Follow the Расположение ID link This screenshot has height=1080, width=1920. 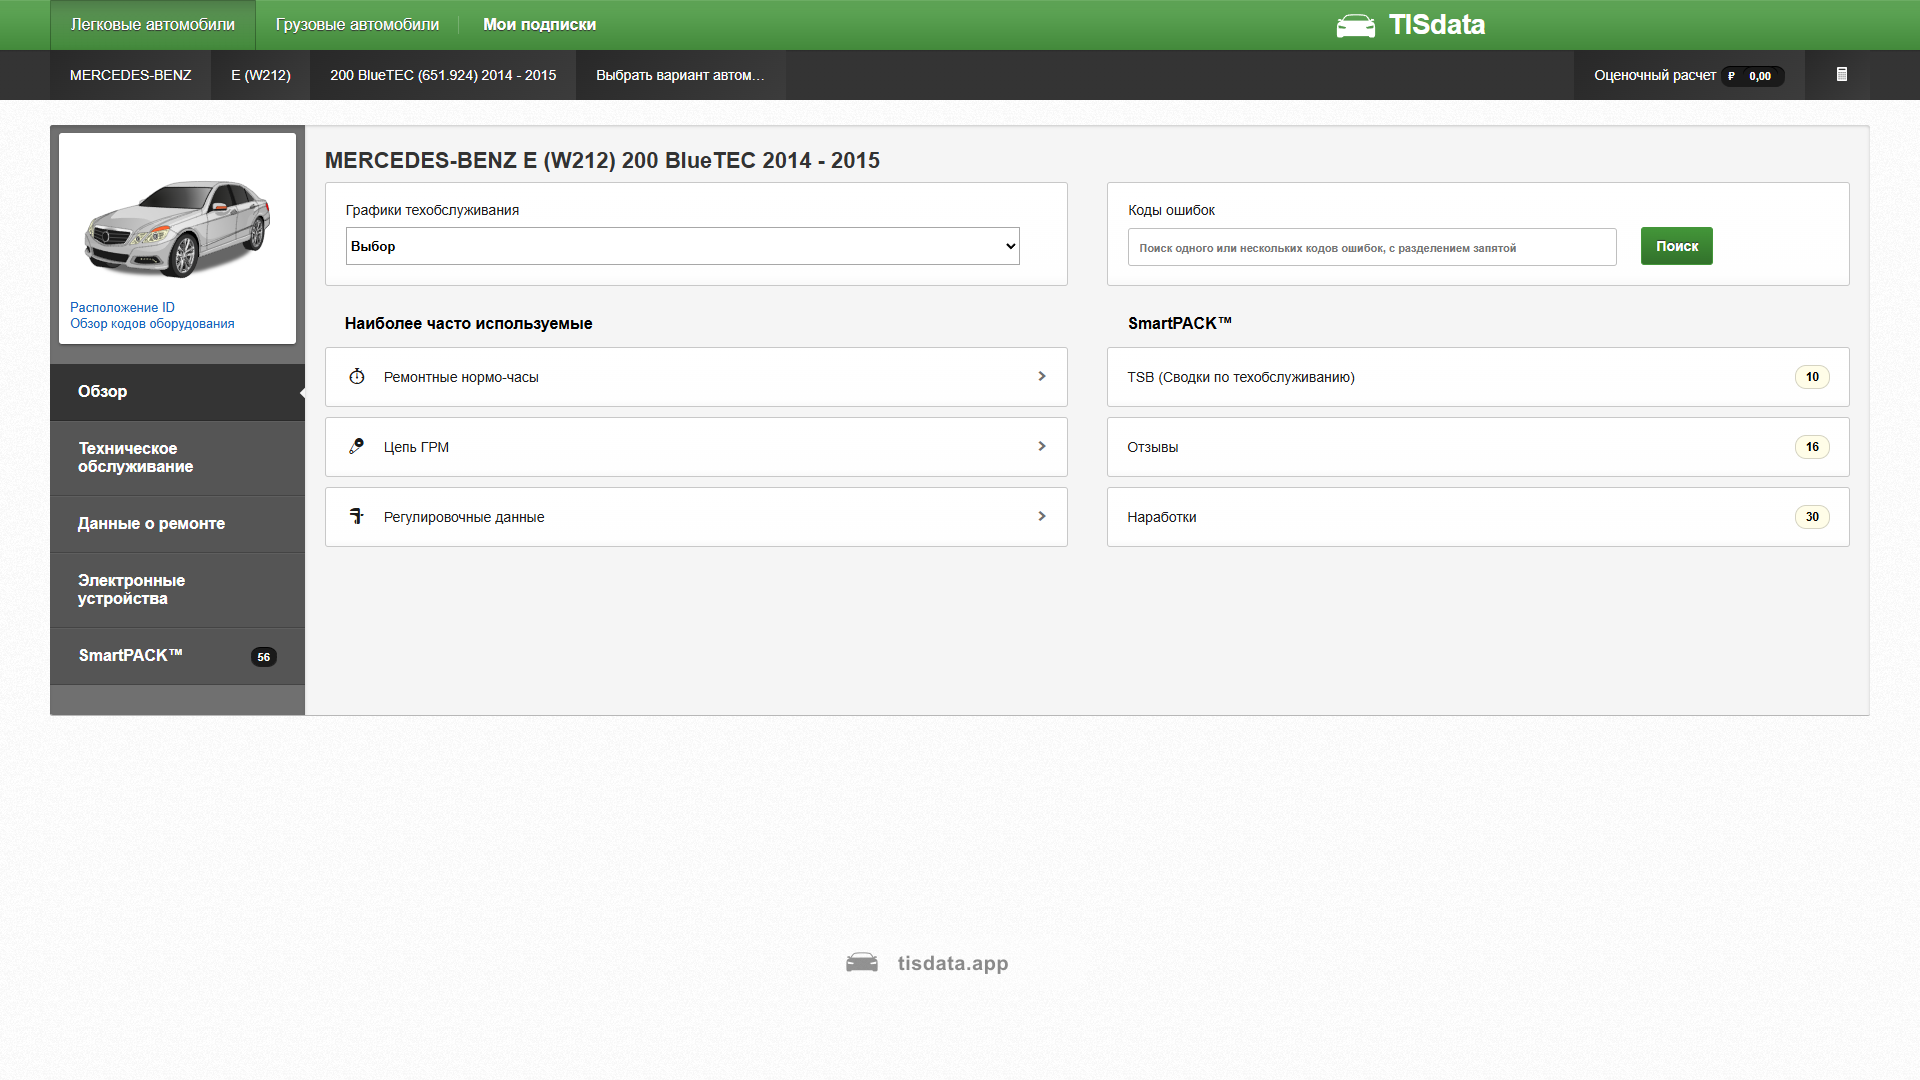pyautogui.click(x=122, y=307)
